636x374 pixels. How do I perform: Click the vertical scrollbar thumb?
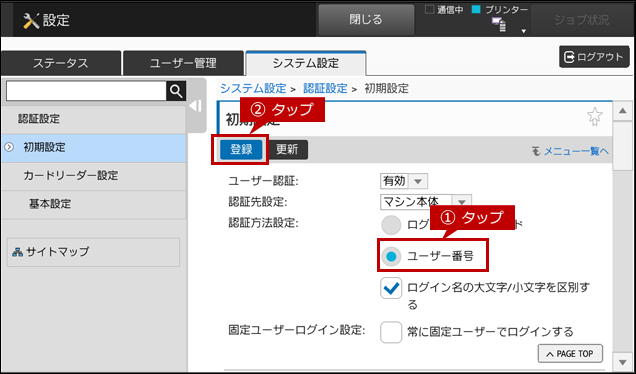tap(622, 146)
